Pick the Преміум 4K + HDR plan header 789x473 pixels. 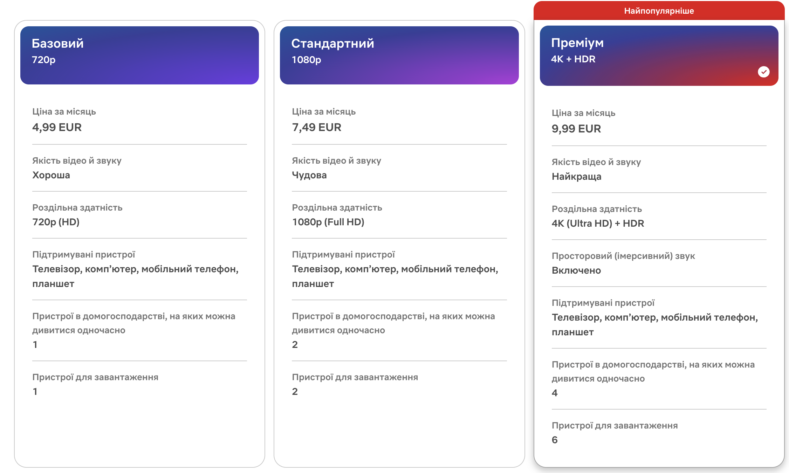click(658, 54)
